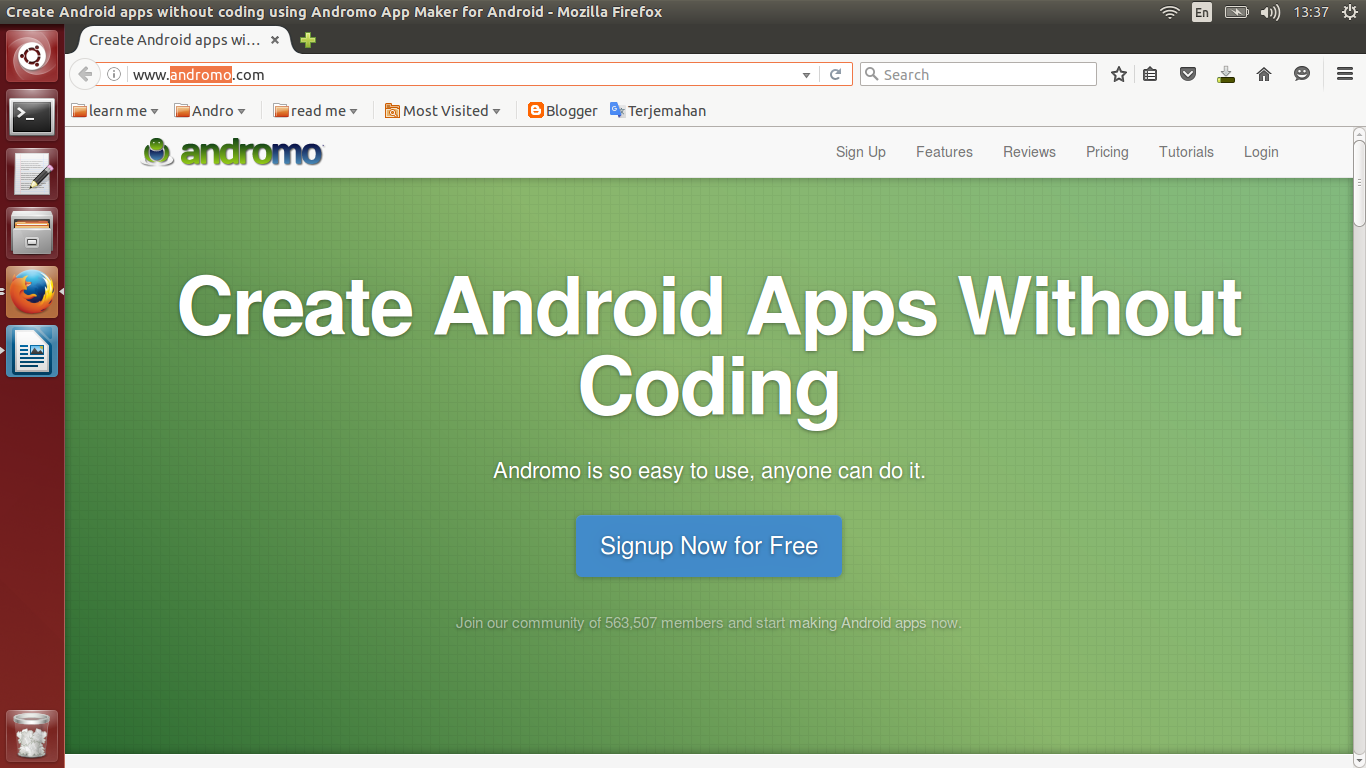Click the Firefox back arrow button
Image resolution: width=1366 pixels, height=768 pixels.
pyautogui.click(x=85, y=74)
